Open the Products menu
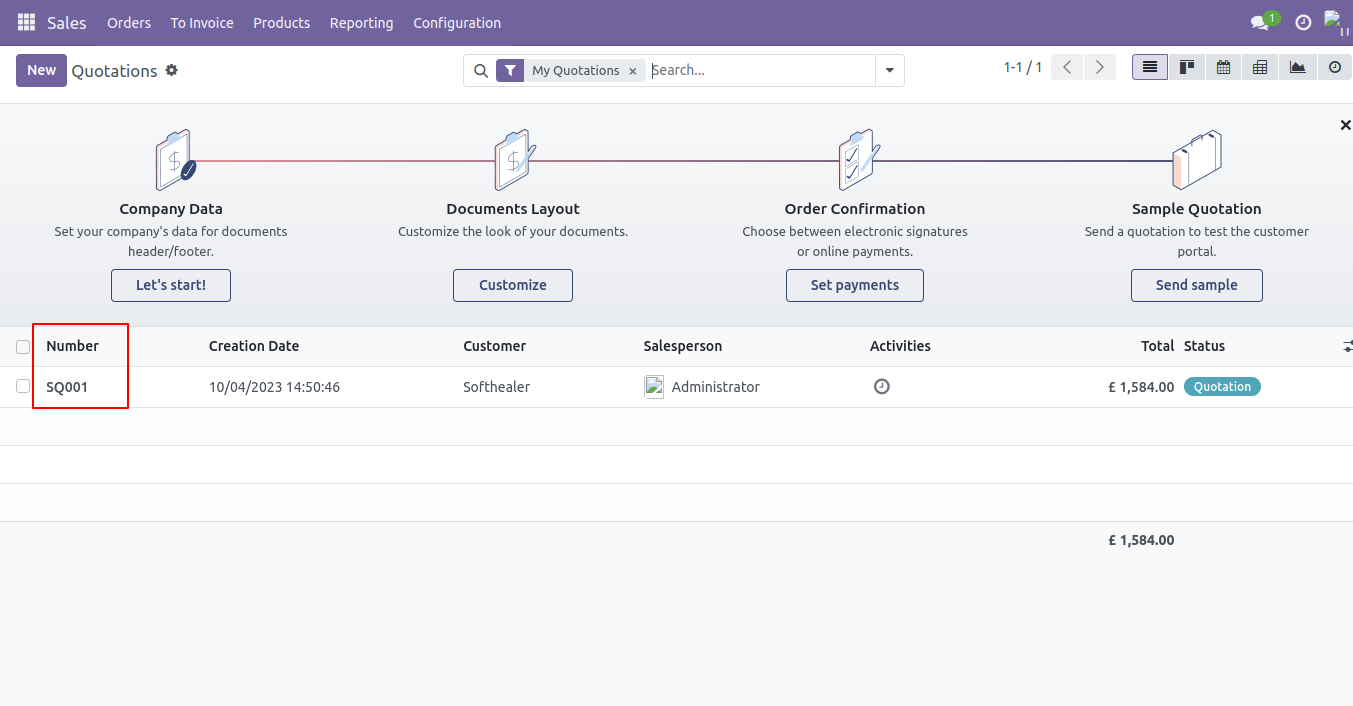The width and height of the screenshot is (1353, 706). pyautogui.click(x=282, y=22)
